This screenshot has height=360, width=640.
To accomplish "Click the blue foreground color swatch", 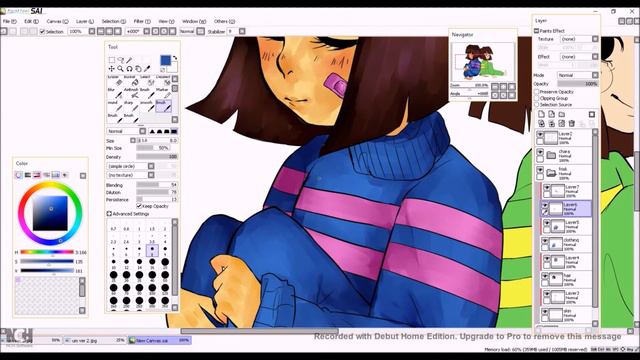I will 165,60.
